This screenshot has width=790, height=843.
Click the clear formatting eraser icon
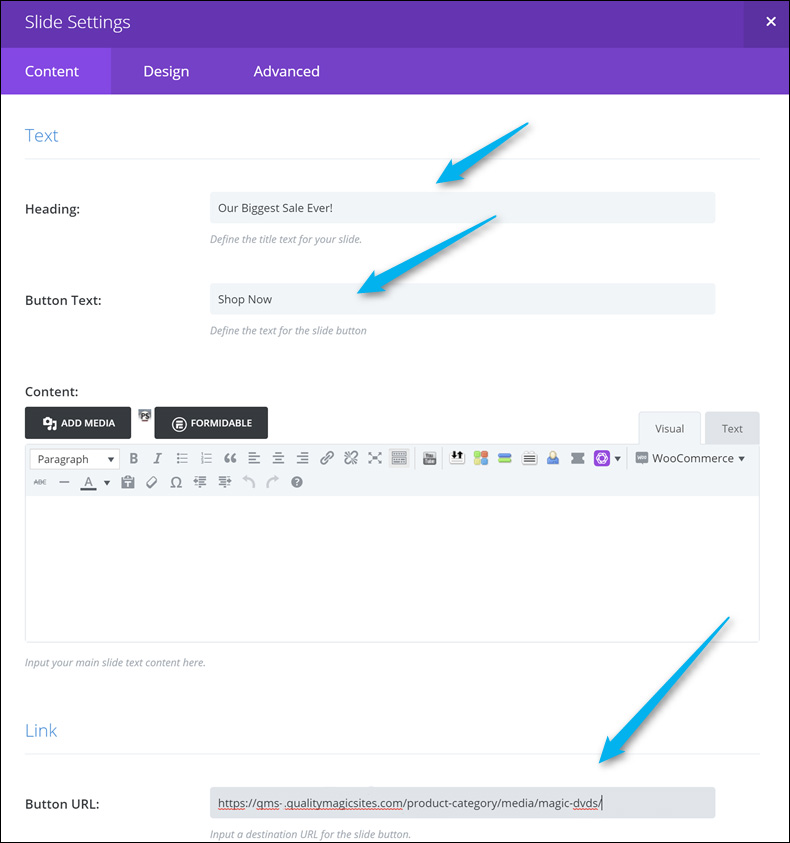coord(152,482)
